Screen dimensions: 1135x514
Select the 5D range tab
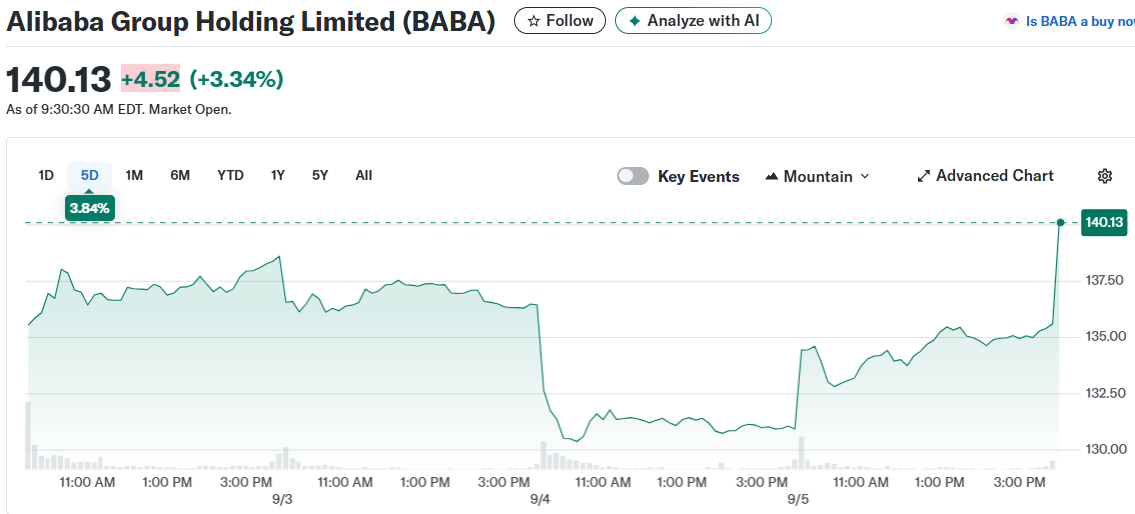89,175
